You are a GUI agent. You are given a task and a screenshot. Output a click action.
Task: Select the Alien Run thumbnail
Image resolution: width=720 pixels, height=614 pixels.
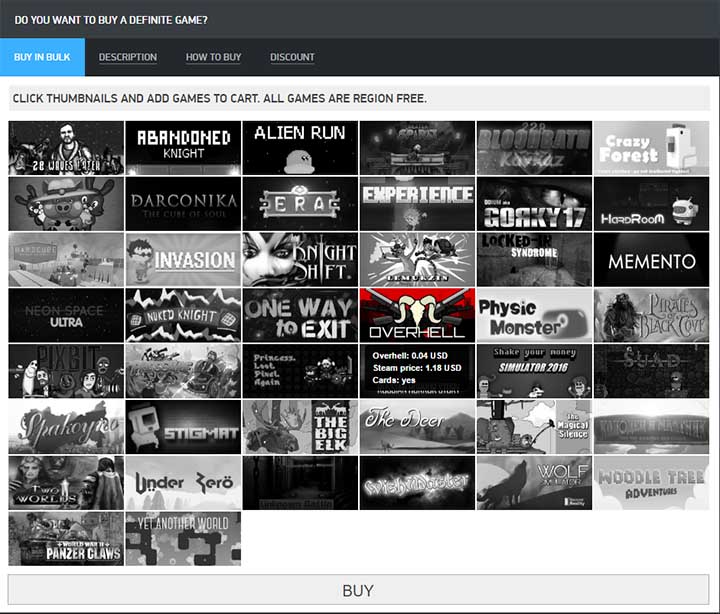300,148
